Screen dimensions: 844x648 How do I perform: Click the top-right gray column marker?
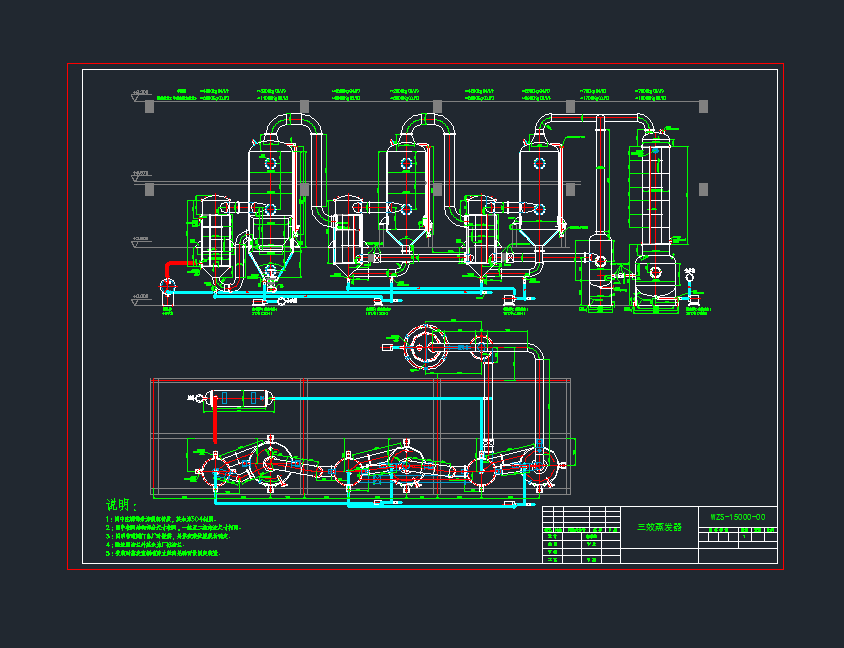coord(704,106)
